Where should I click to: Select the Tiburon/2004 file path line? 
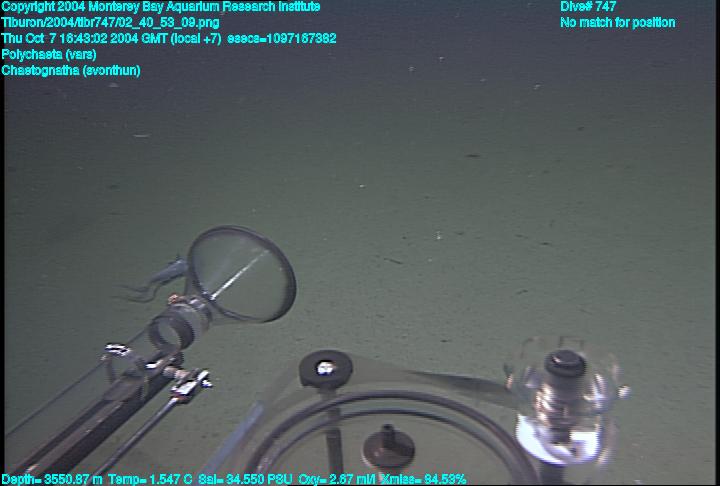[x=110, y=23]
